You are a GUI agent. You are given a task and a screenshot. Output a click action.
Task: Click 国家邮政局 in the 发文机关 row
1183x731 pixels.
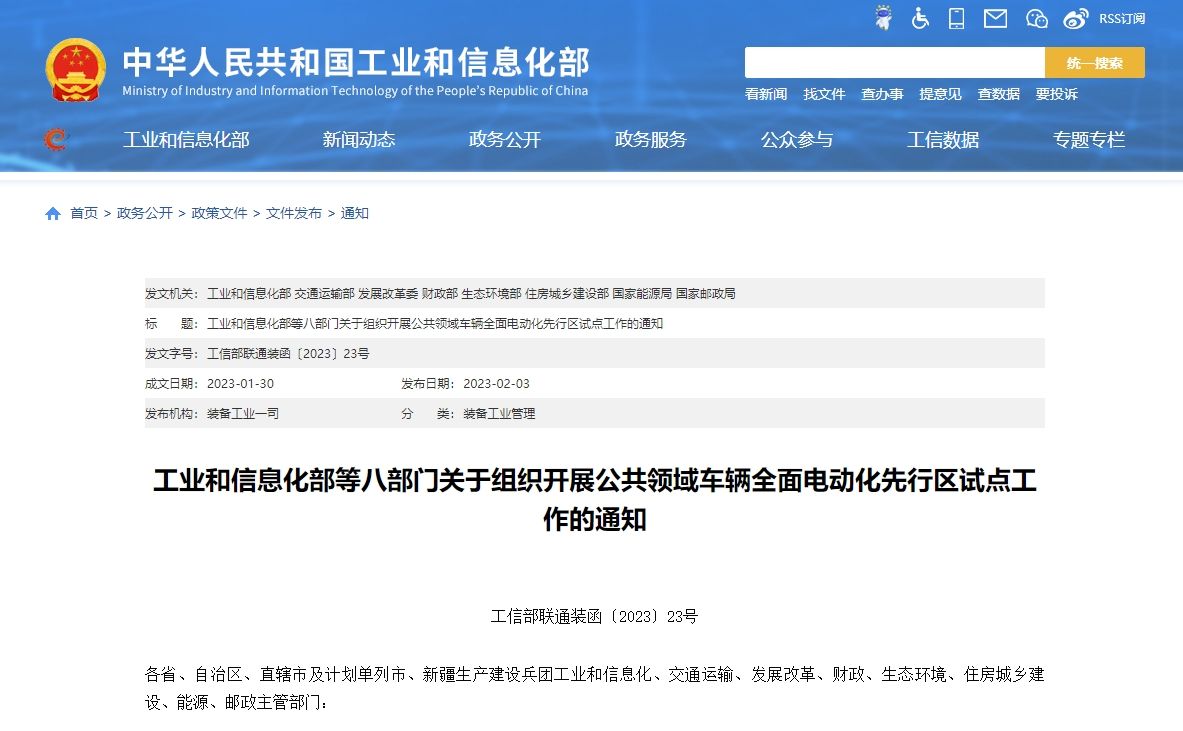[705, 293]
